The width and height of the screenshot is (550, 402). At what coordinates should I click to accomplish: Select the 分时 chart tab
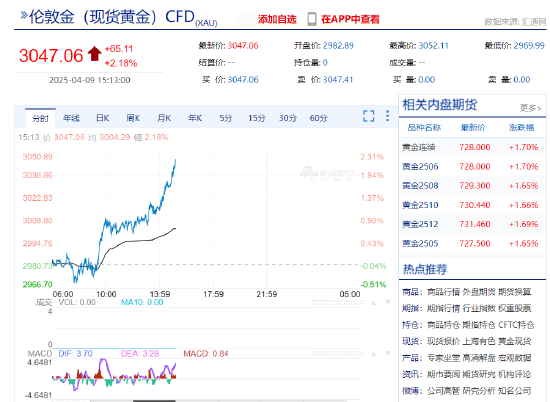[x=40, y=118]
